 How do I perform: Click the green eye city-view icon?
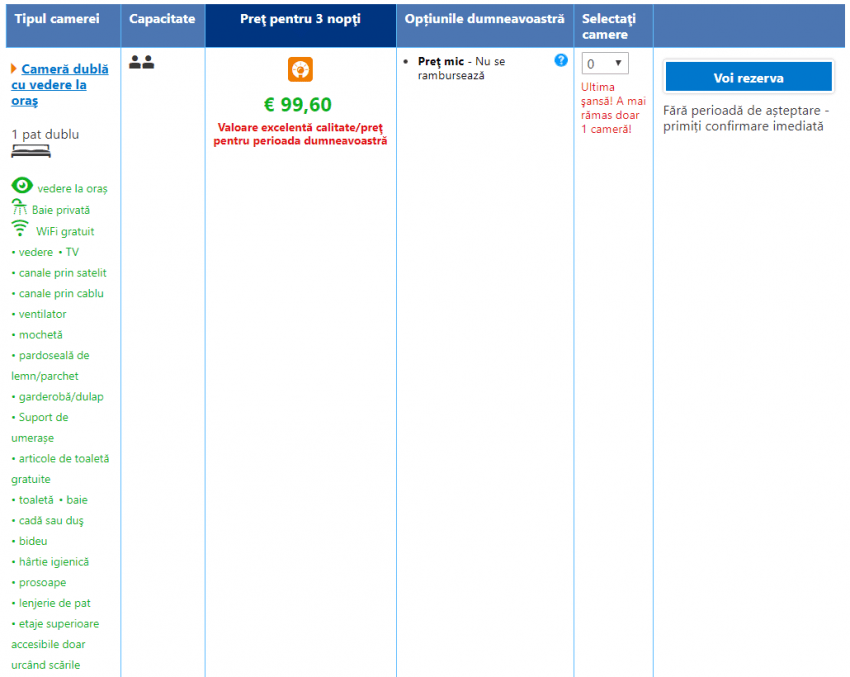coord(22,186)
